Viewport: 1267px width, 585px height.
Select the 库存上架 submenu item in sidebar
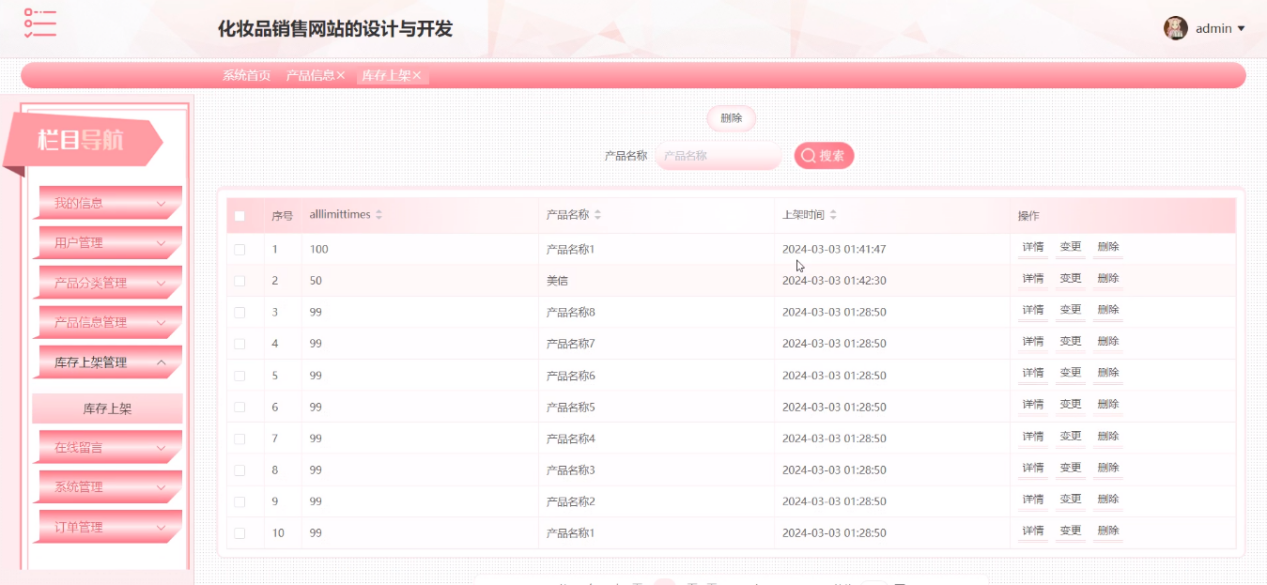click(x=107, y=409)
